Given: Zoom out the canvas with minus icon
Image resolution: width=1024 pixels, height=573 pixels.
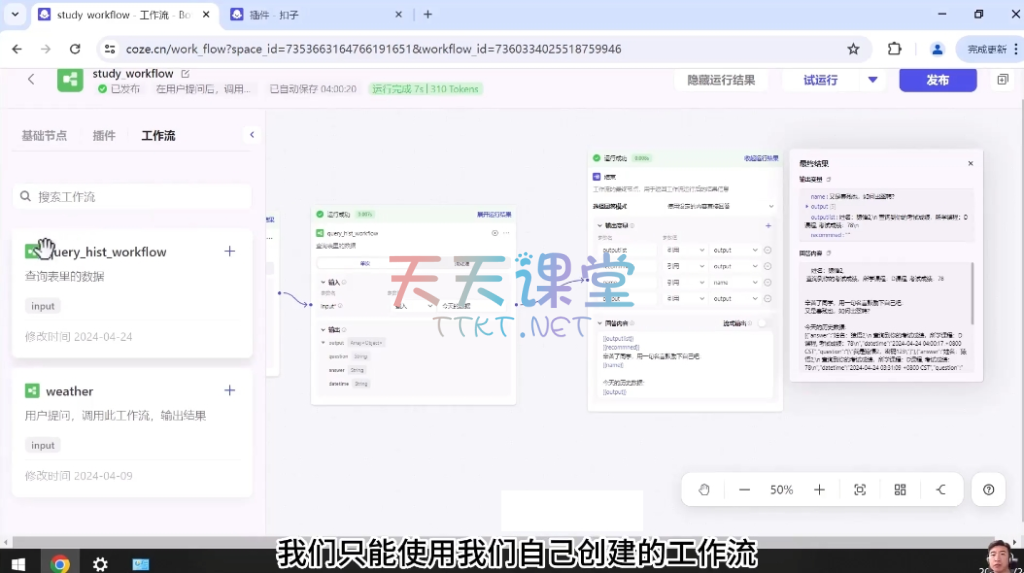Looking at the screenshot, I should pyautogui.click(x=744, y=490).
